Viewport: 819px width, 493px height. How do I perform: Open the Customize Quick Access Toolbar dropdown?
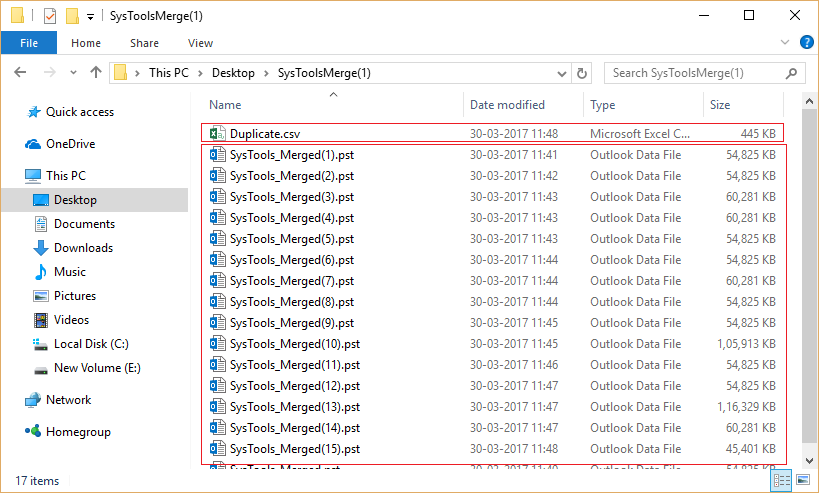click(x=90, y=17)
